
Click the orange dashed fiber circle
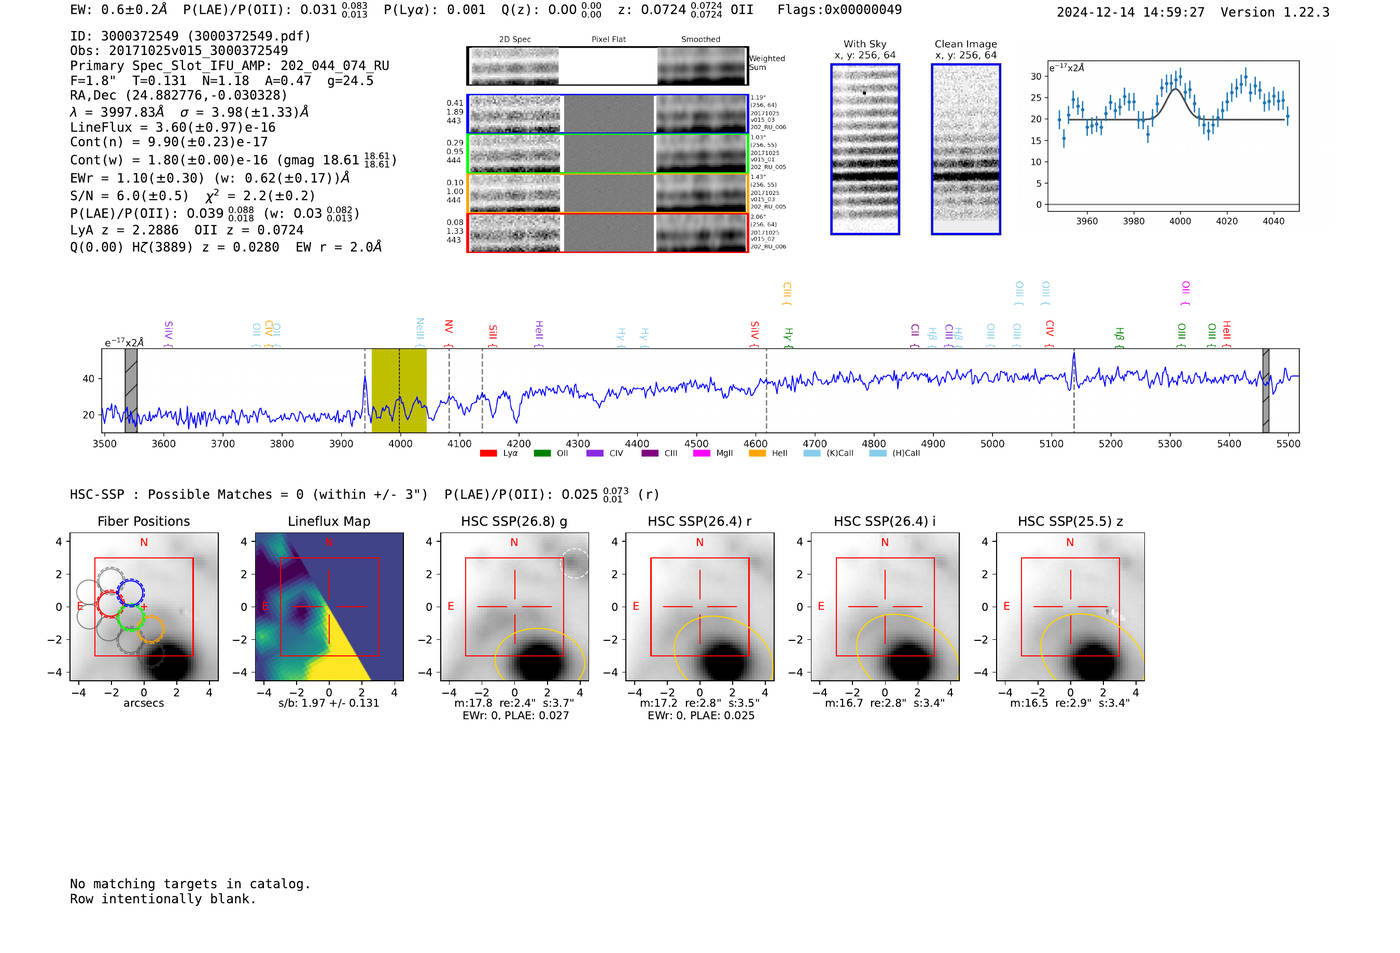click(151, 630)
